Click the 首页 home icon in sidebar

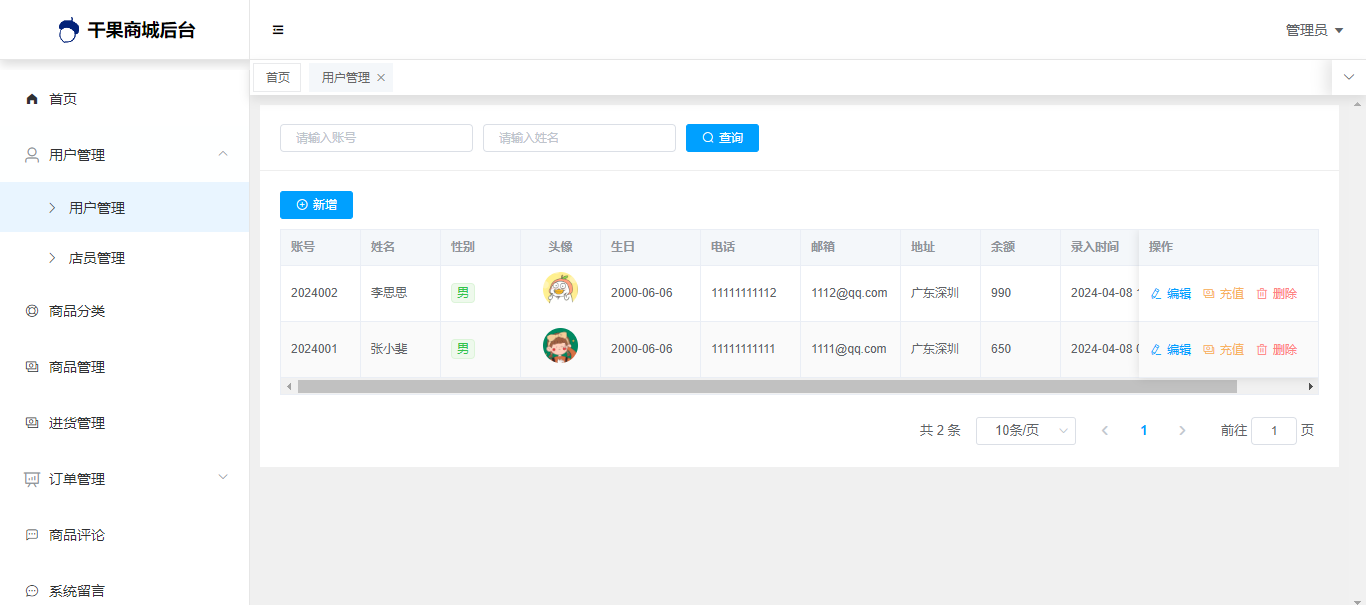32,99
